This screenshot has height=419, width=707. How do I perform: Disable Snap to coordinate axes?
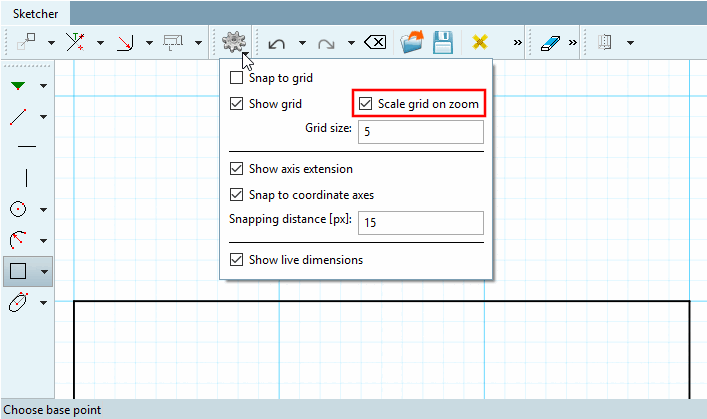[x=236, y=195]
